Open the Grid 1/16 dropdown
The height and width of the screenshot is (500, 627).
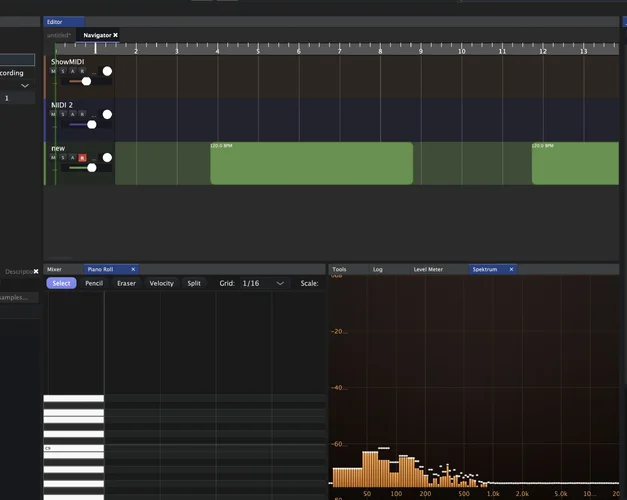(263, 283)
